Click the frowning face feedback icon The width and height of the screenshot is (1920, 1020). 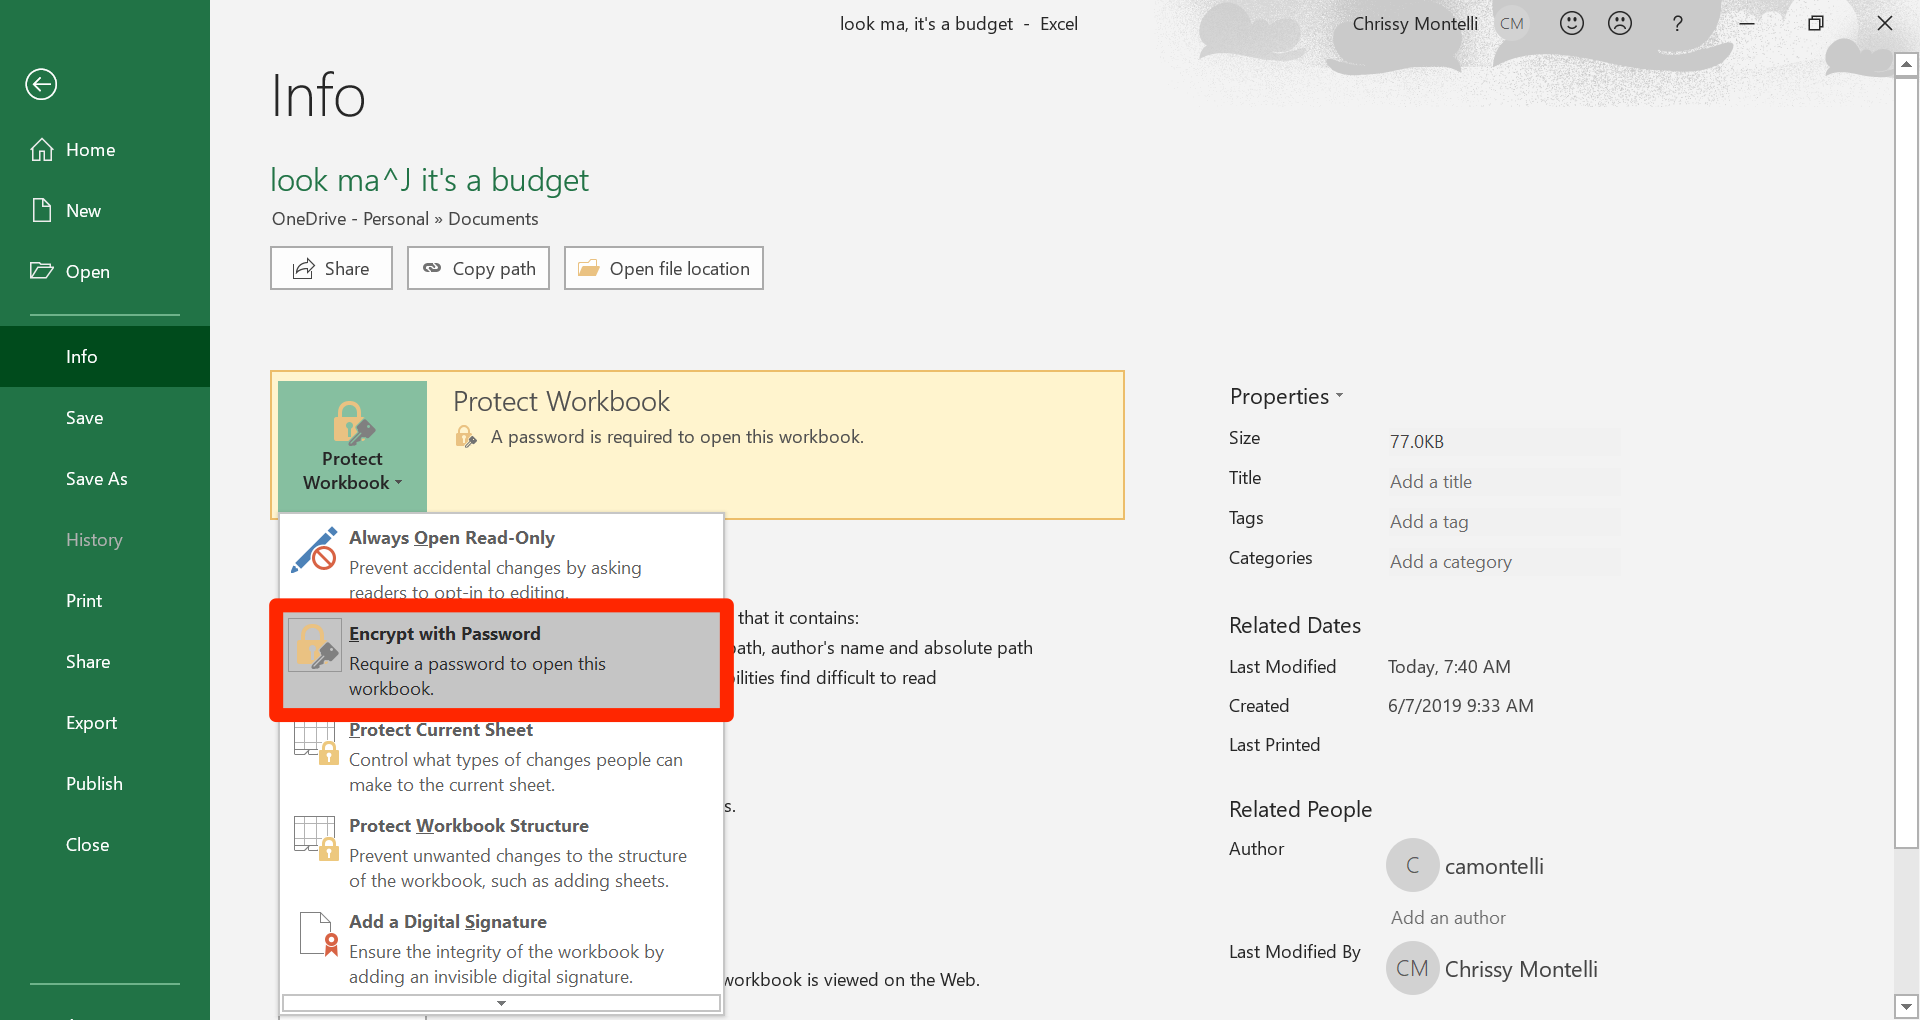(1620, 23)
